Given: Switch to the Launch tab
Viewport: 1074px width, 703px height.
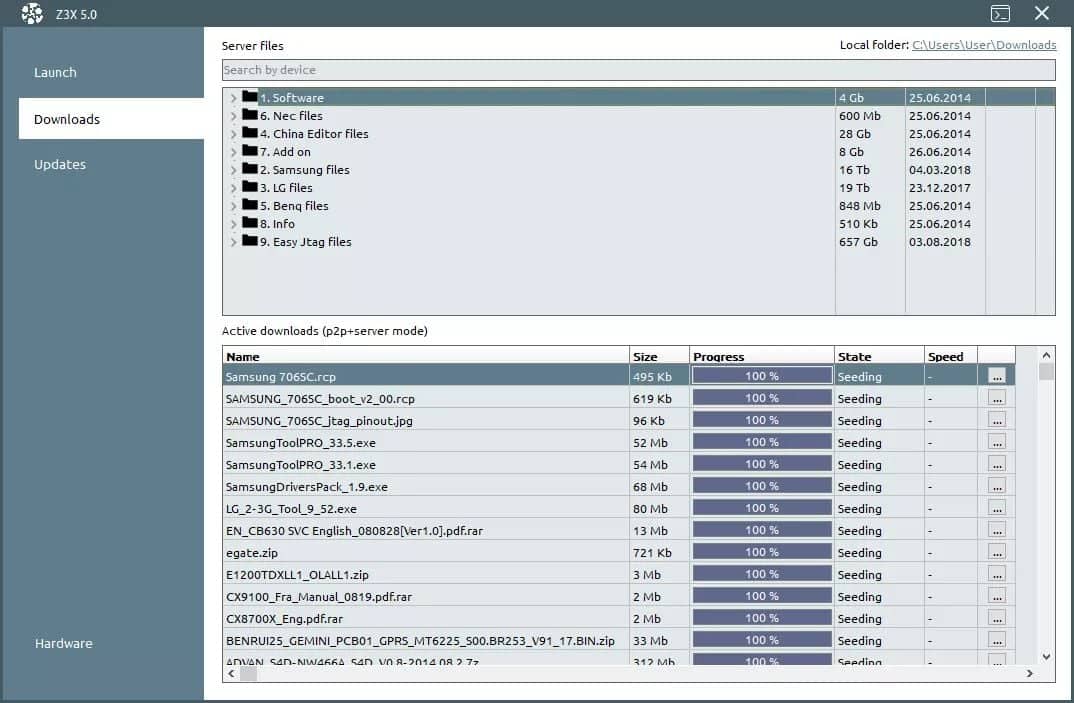Looking at the screenshot, I should [x=55, y=72].
